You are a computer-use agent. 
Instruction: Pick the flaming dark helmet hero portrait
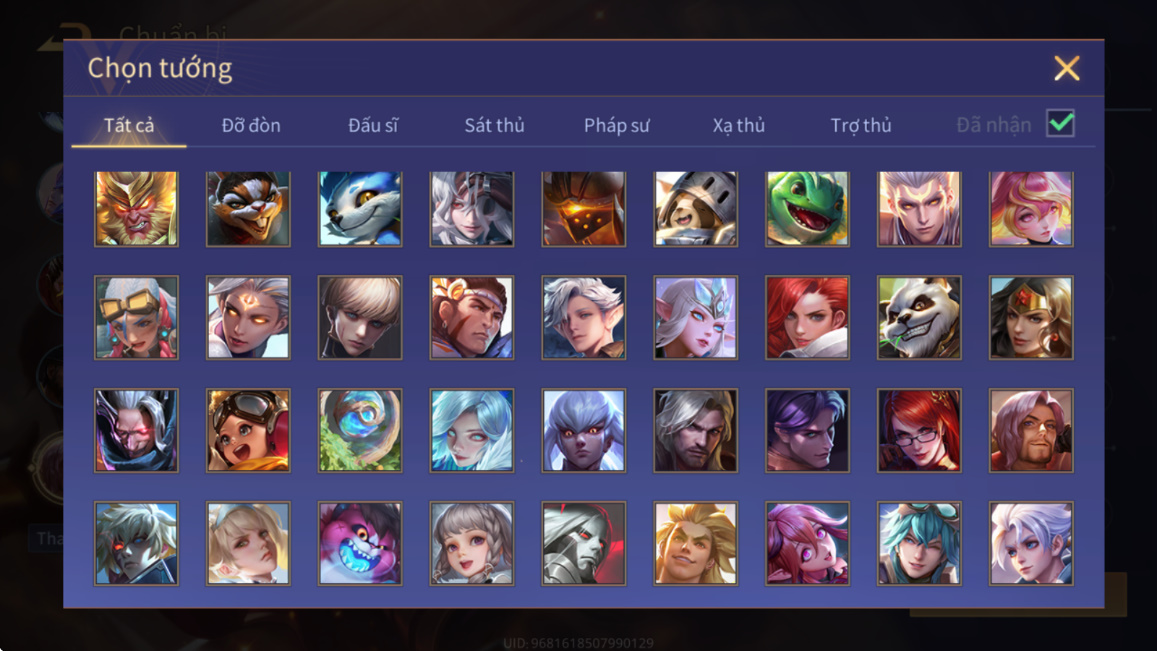584,209
